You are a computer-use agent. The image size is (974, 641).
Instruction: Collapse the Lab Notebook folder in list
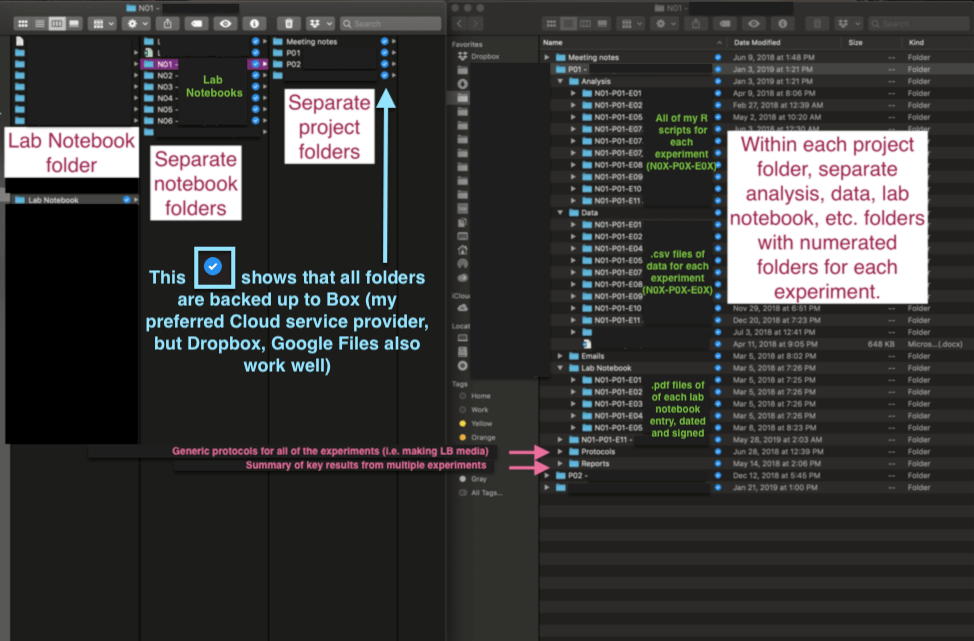560,368
